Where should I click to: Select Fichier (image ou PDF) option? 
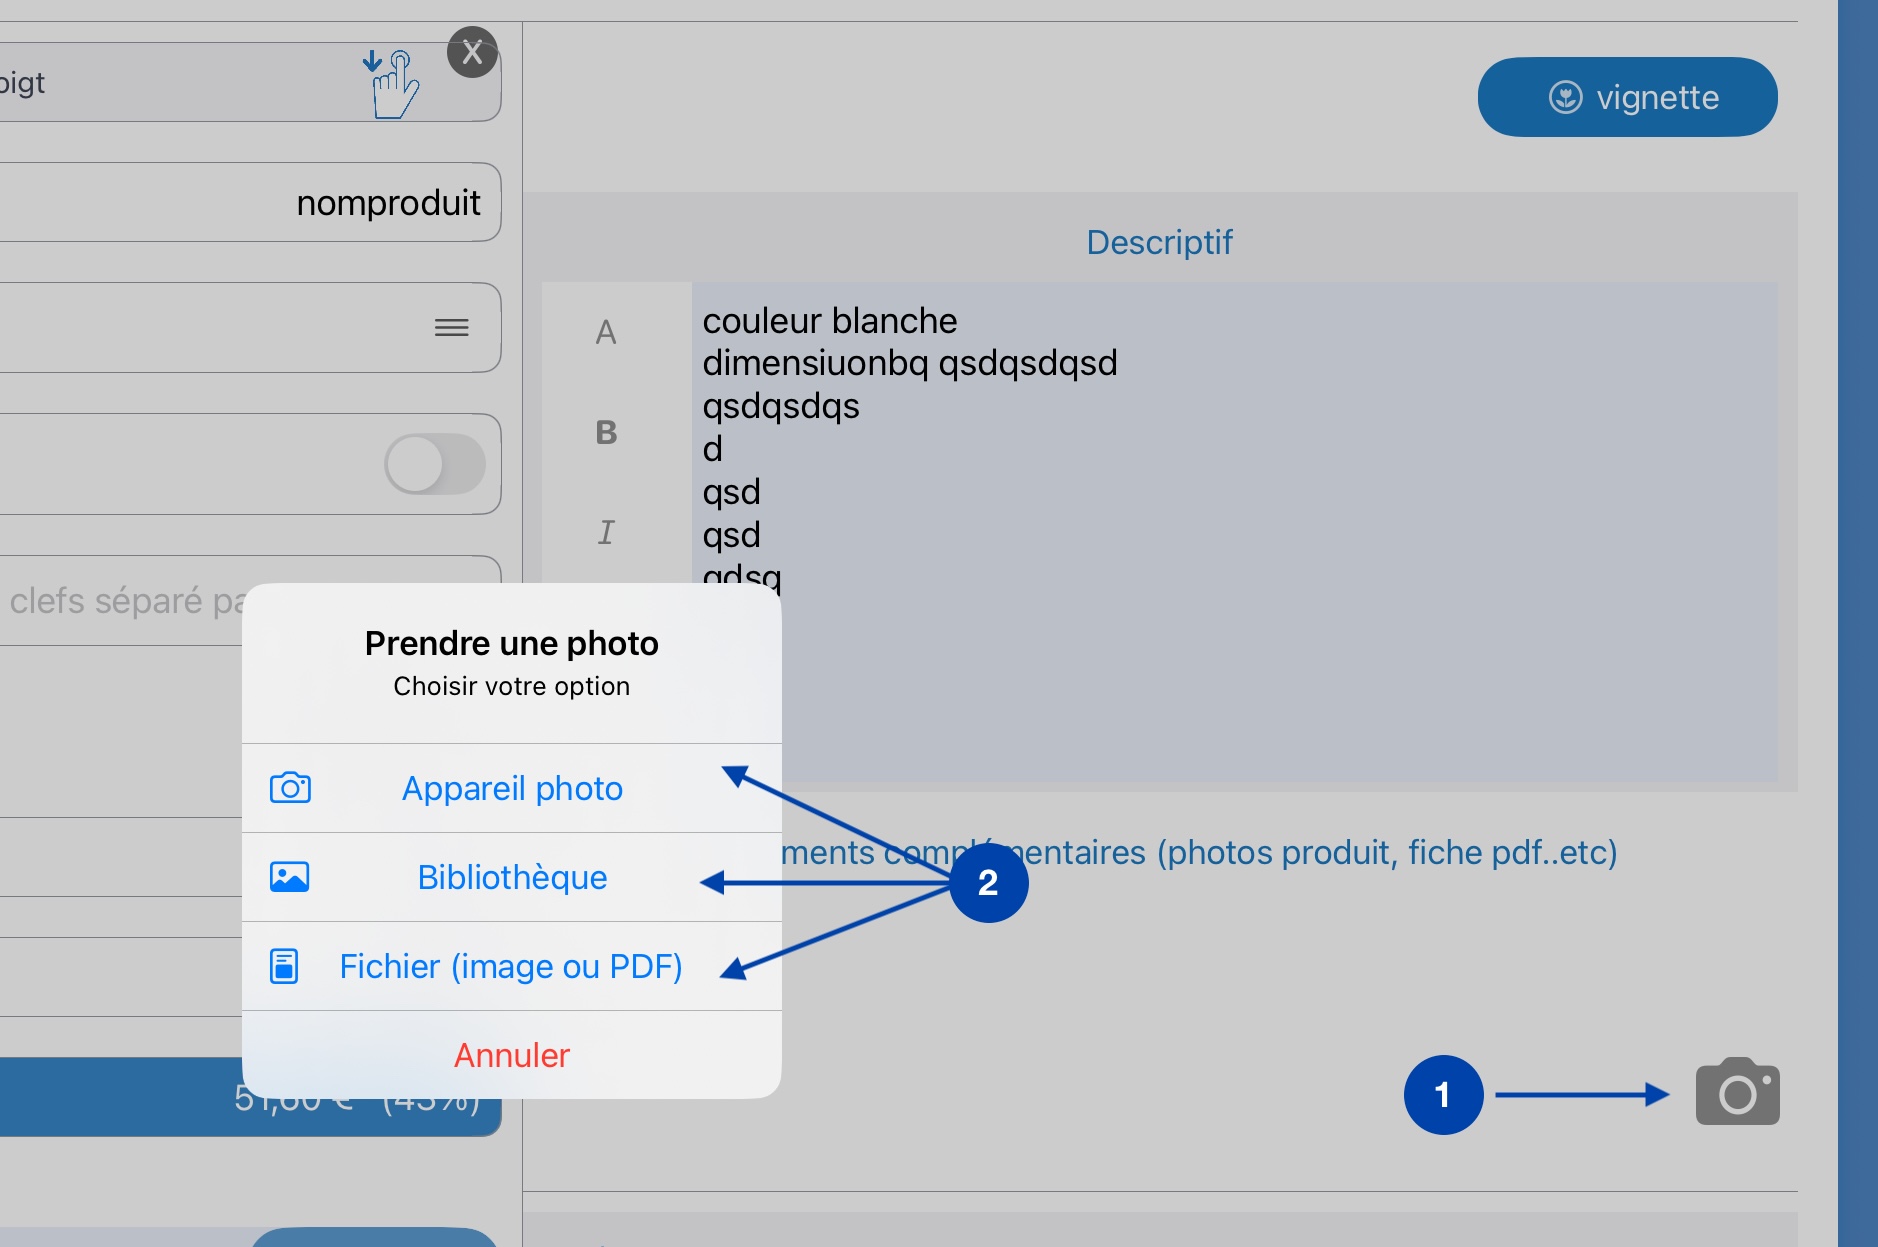pyautogui.click(x=512, y=966)
